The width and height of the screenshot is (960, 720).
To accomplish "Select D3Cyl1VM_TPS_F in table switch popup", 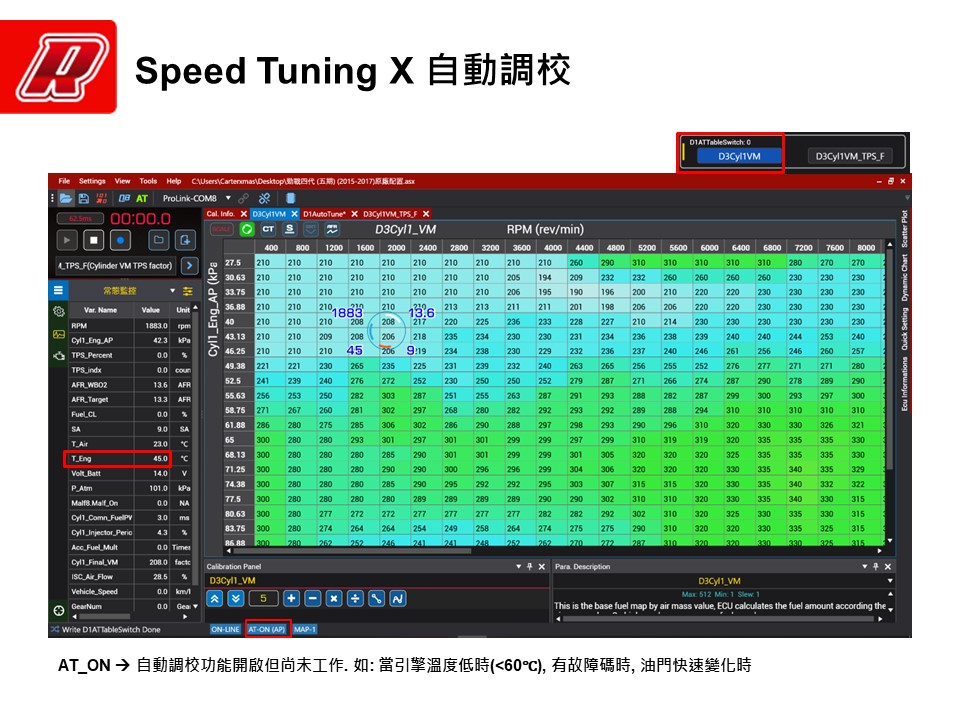I will point(849,156).
